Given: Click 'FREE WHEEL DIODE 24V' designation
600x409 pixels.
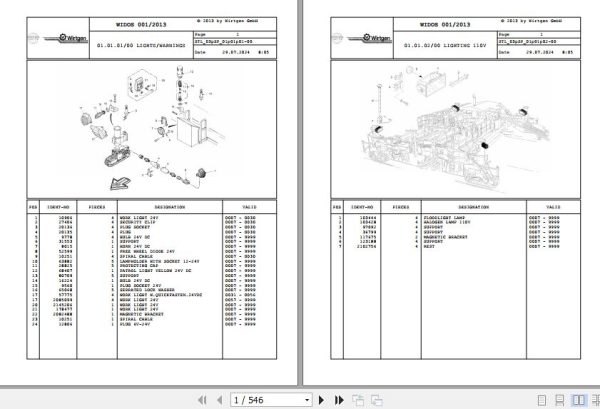Looking at the screenshot, I should [147, 251].
